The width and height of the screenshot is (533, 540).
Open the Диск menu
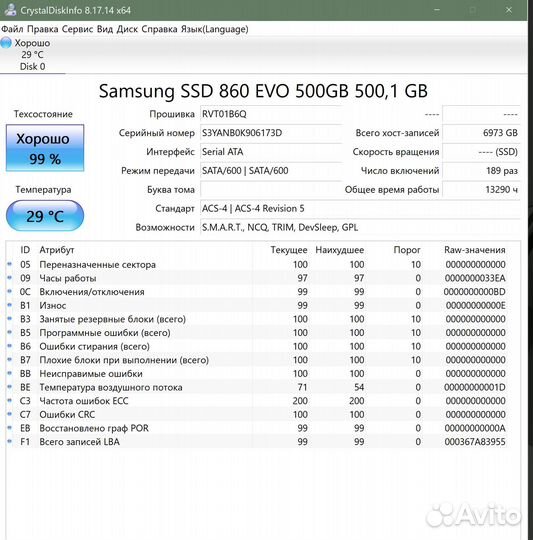coord(127,29)
